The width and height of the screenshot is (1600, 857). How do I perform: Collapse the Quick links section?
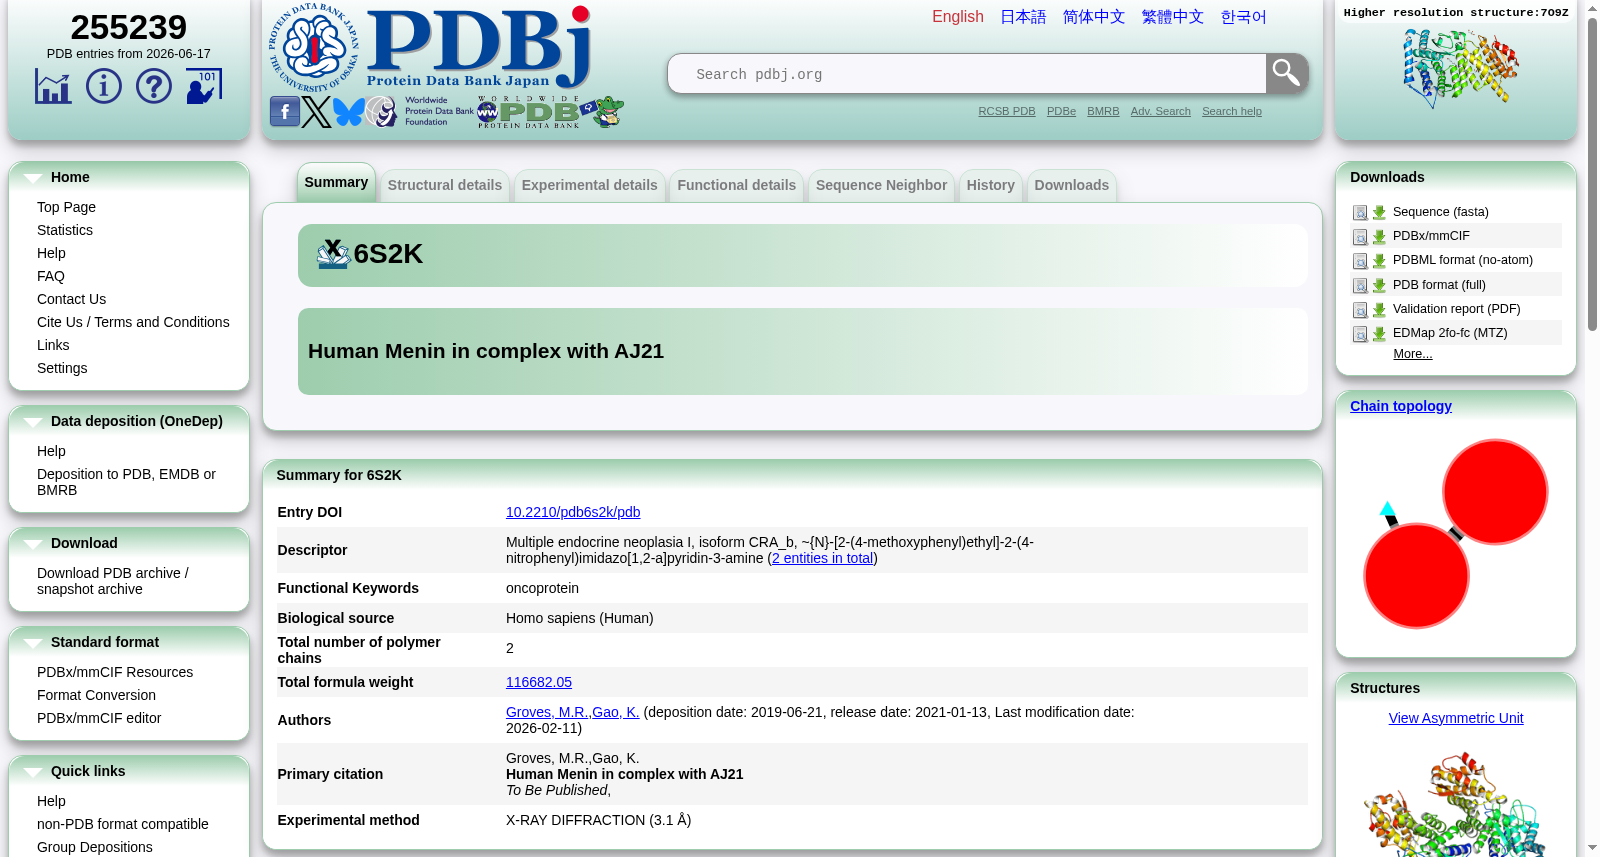pos(33,772)
